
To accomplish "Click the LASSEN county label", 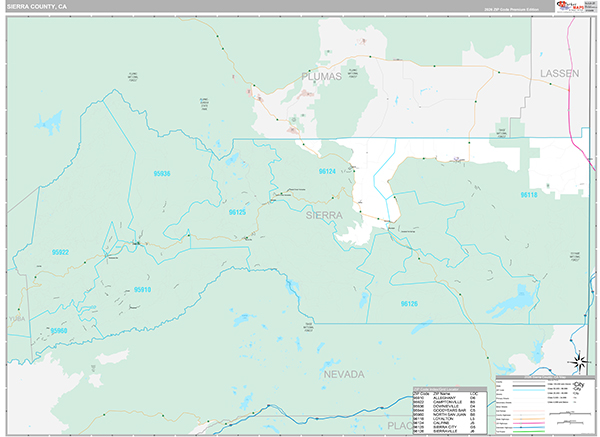I will [559, 73].
